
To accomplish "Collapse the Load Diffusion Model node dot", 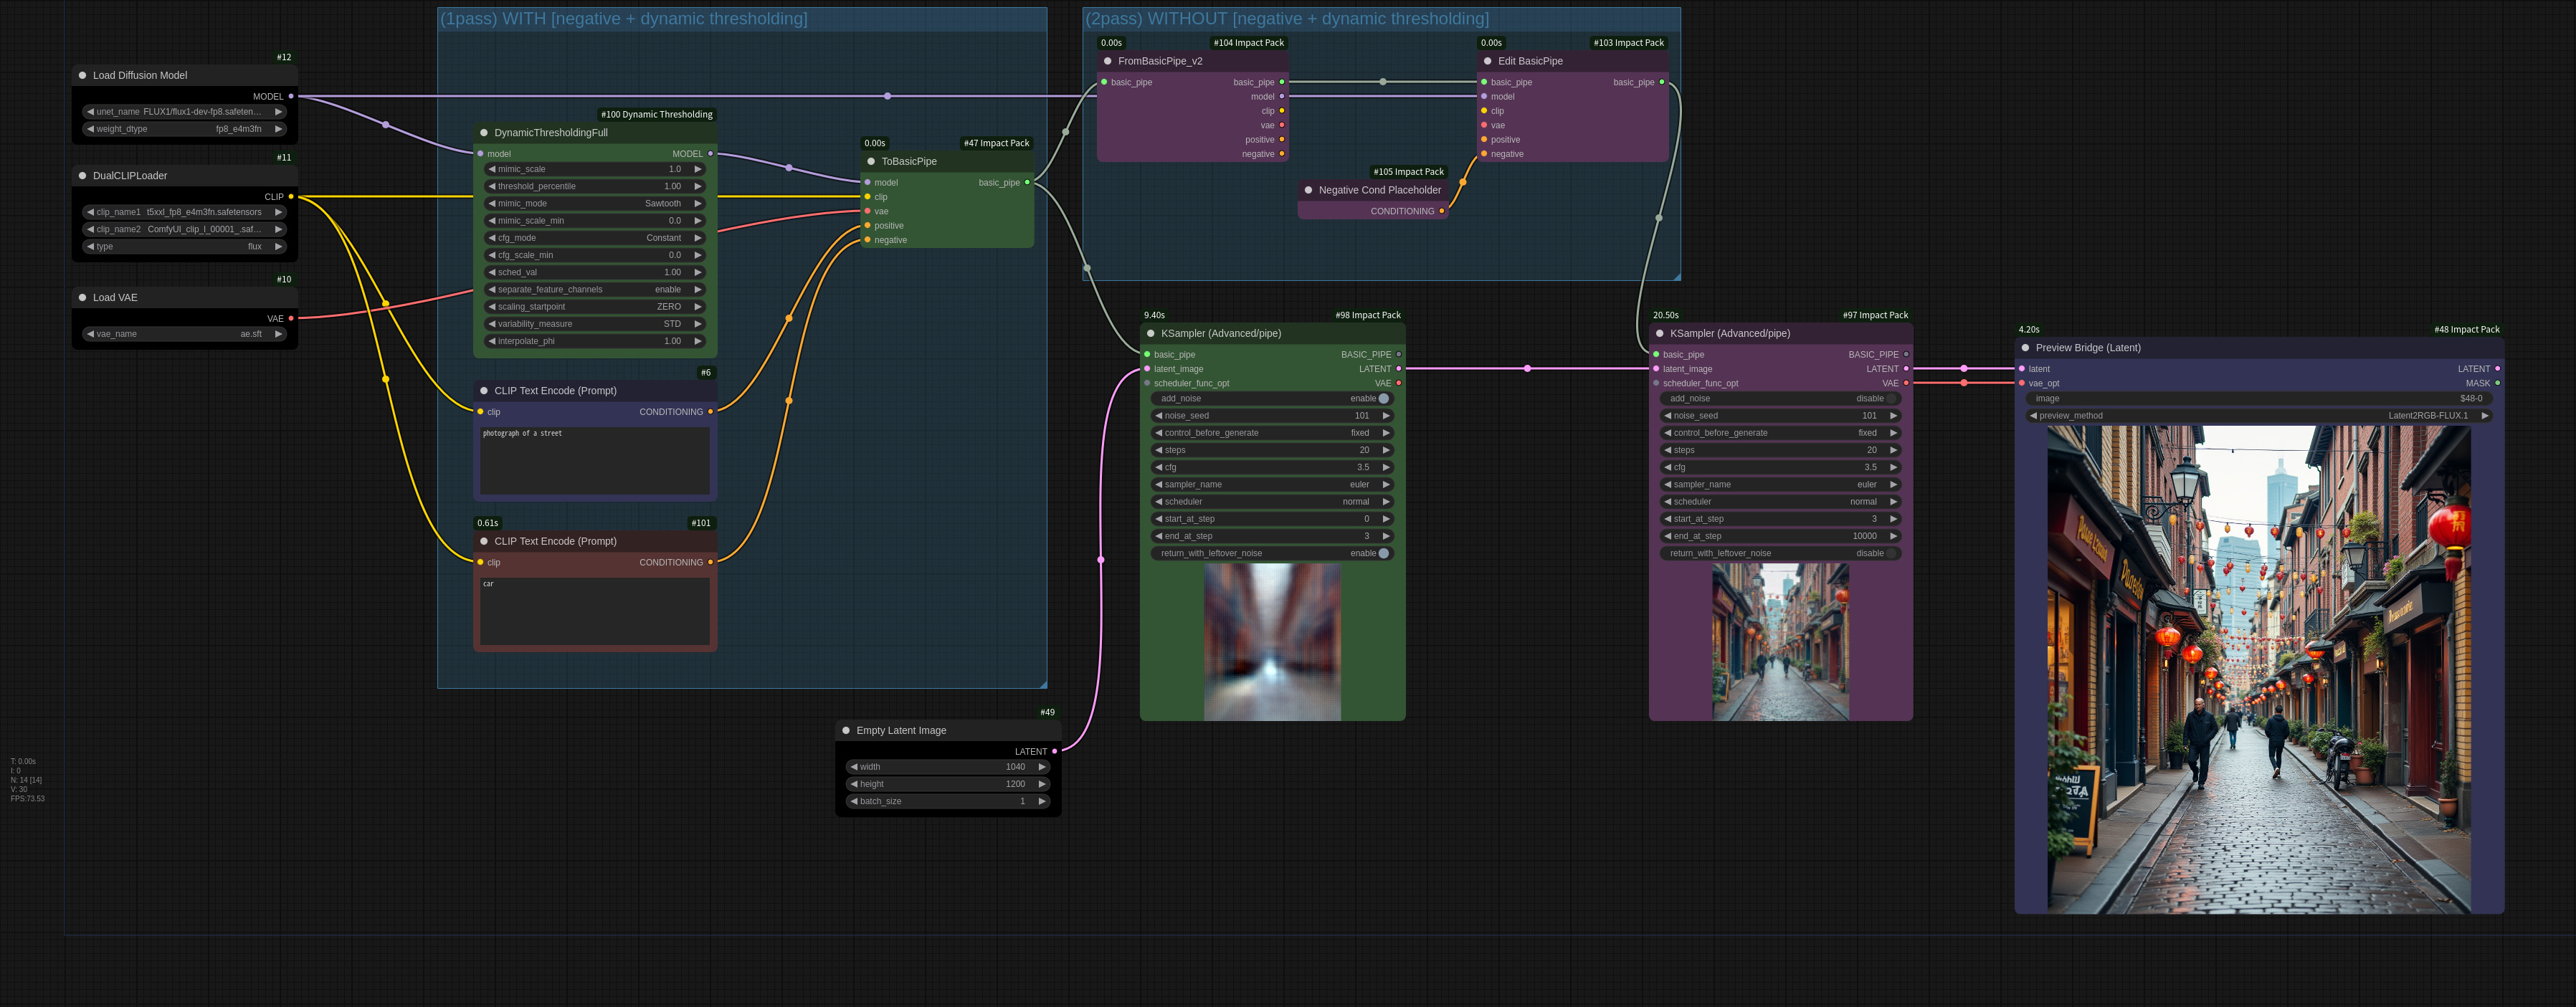I will 82,75.
